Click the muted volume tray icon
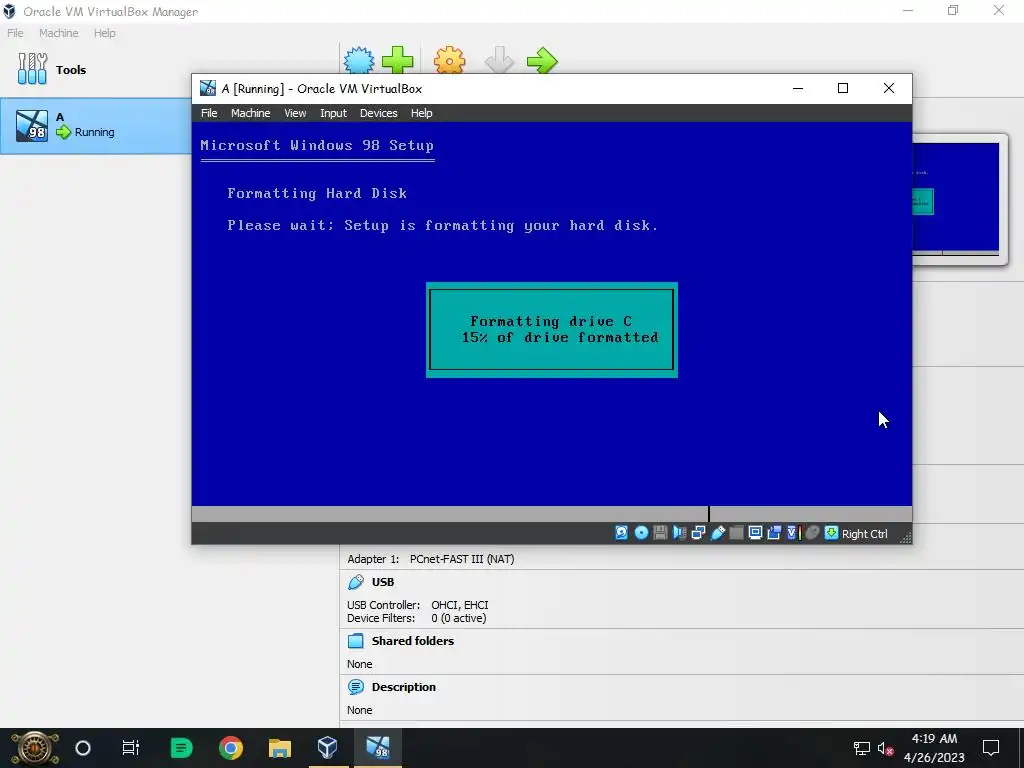The width and height of the screenshot is (1024, 768). click(886, 748)
